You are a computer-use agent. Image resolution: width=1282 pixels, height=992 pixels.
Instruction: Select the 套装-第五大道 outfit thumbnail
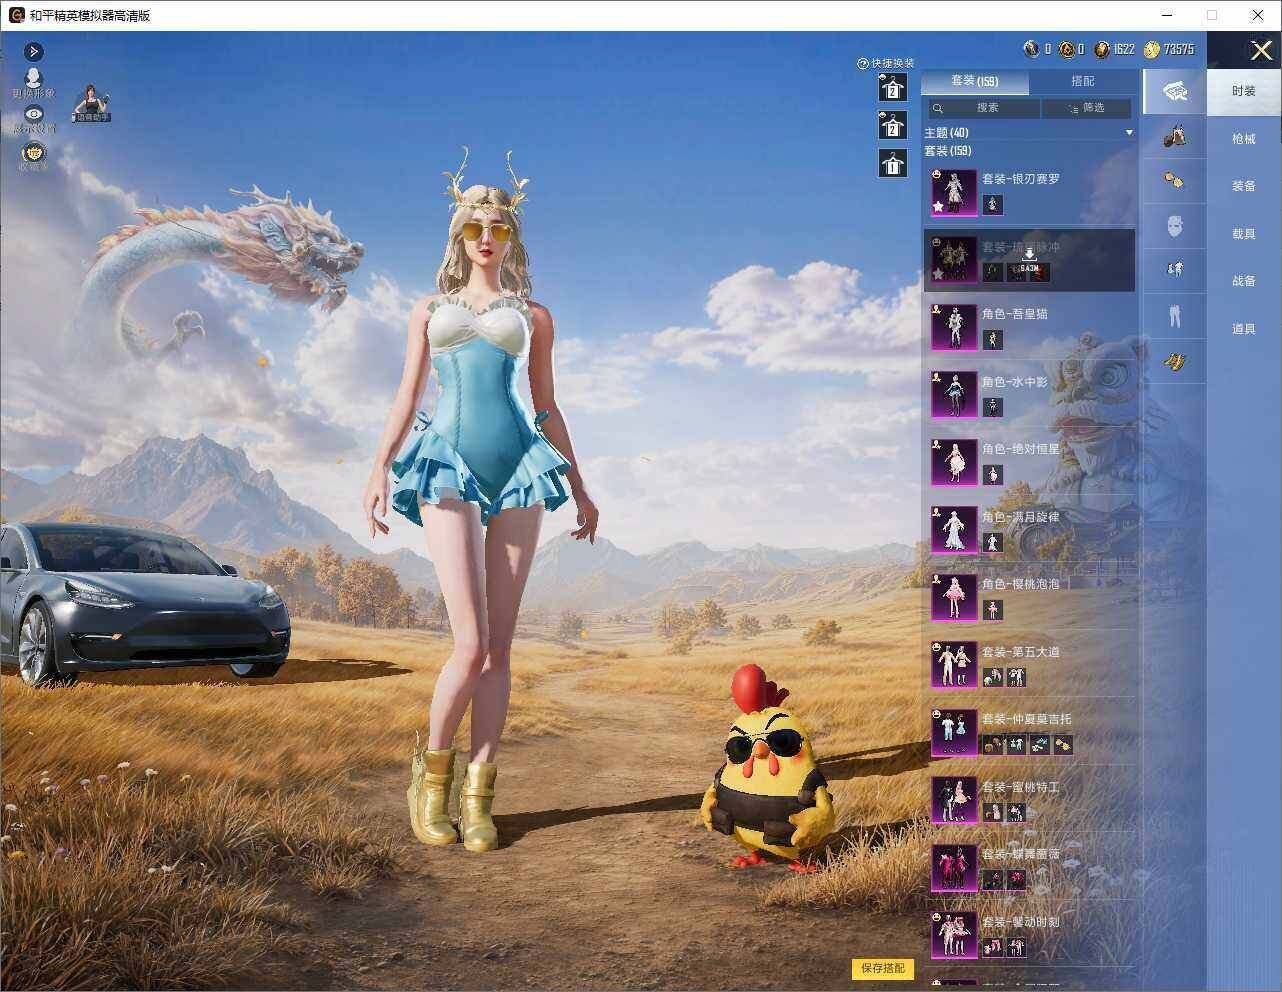tap(954, 665)
